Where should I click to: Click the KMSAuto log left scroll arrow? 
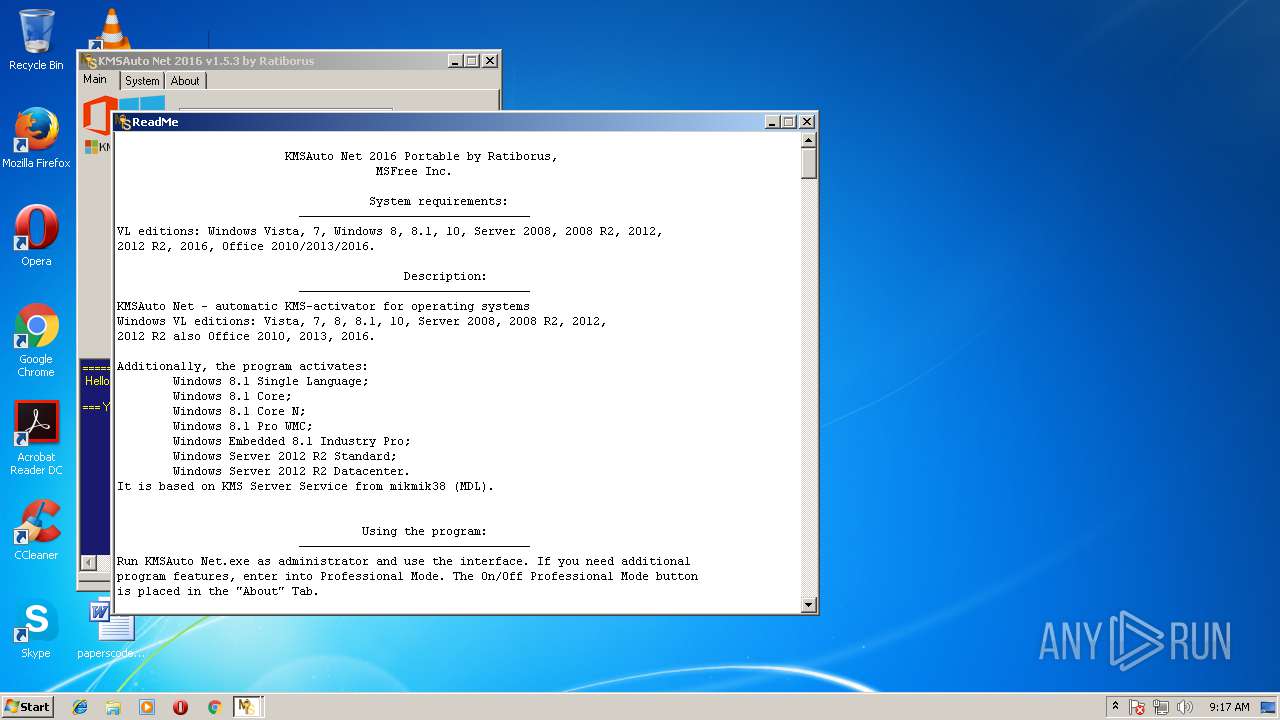[88, 563]
